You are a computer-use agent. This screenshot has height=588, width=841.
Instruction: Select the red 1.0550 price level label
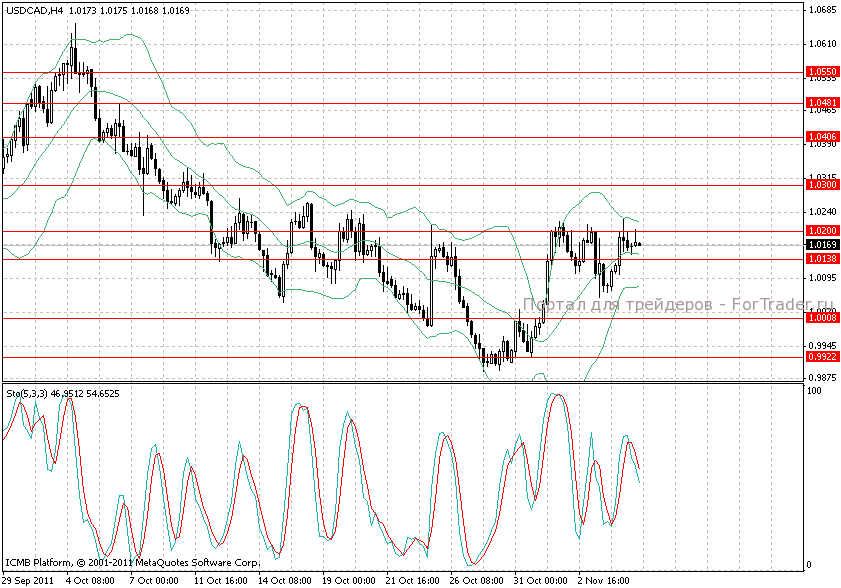coord(822,72)
